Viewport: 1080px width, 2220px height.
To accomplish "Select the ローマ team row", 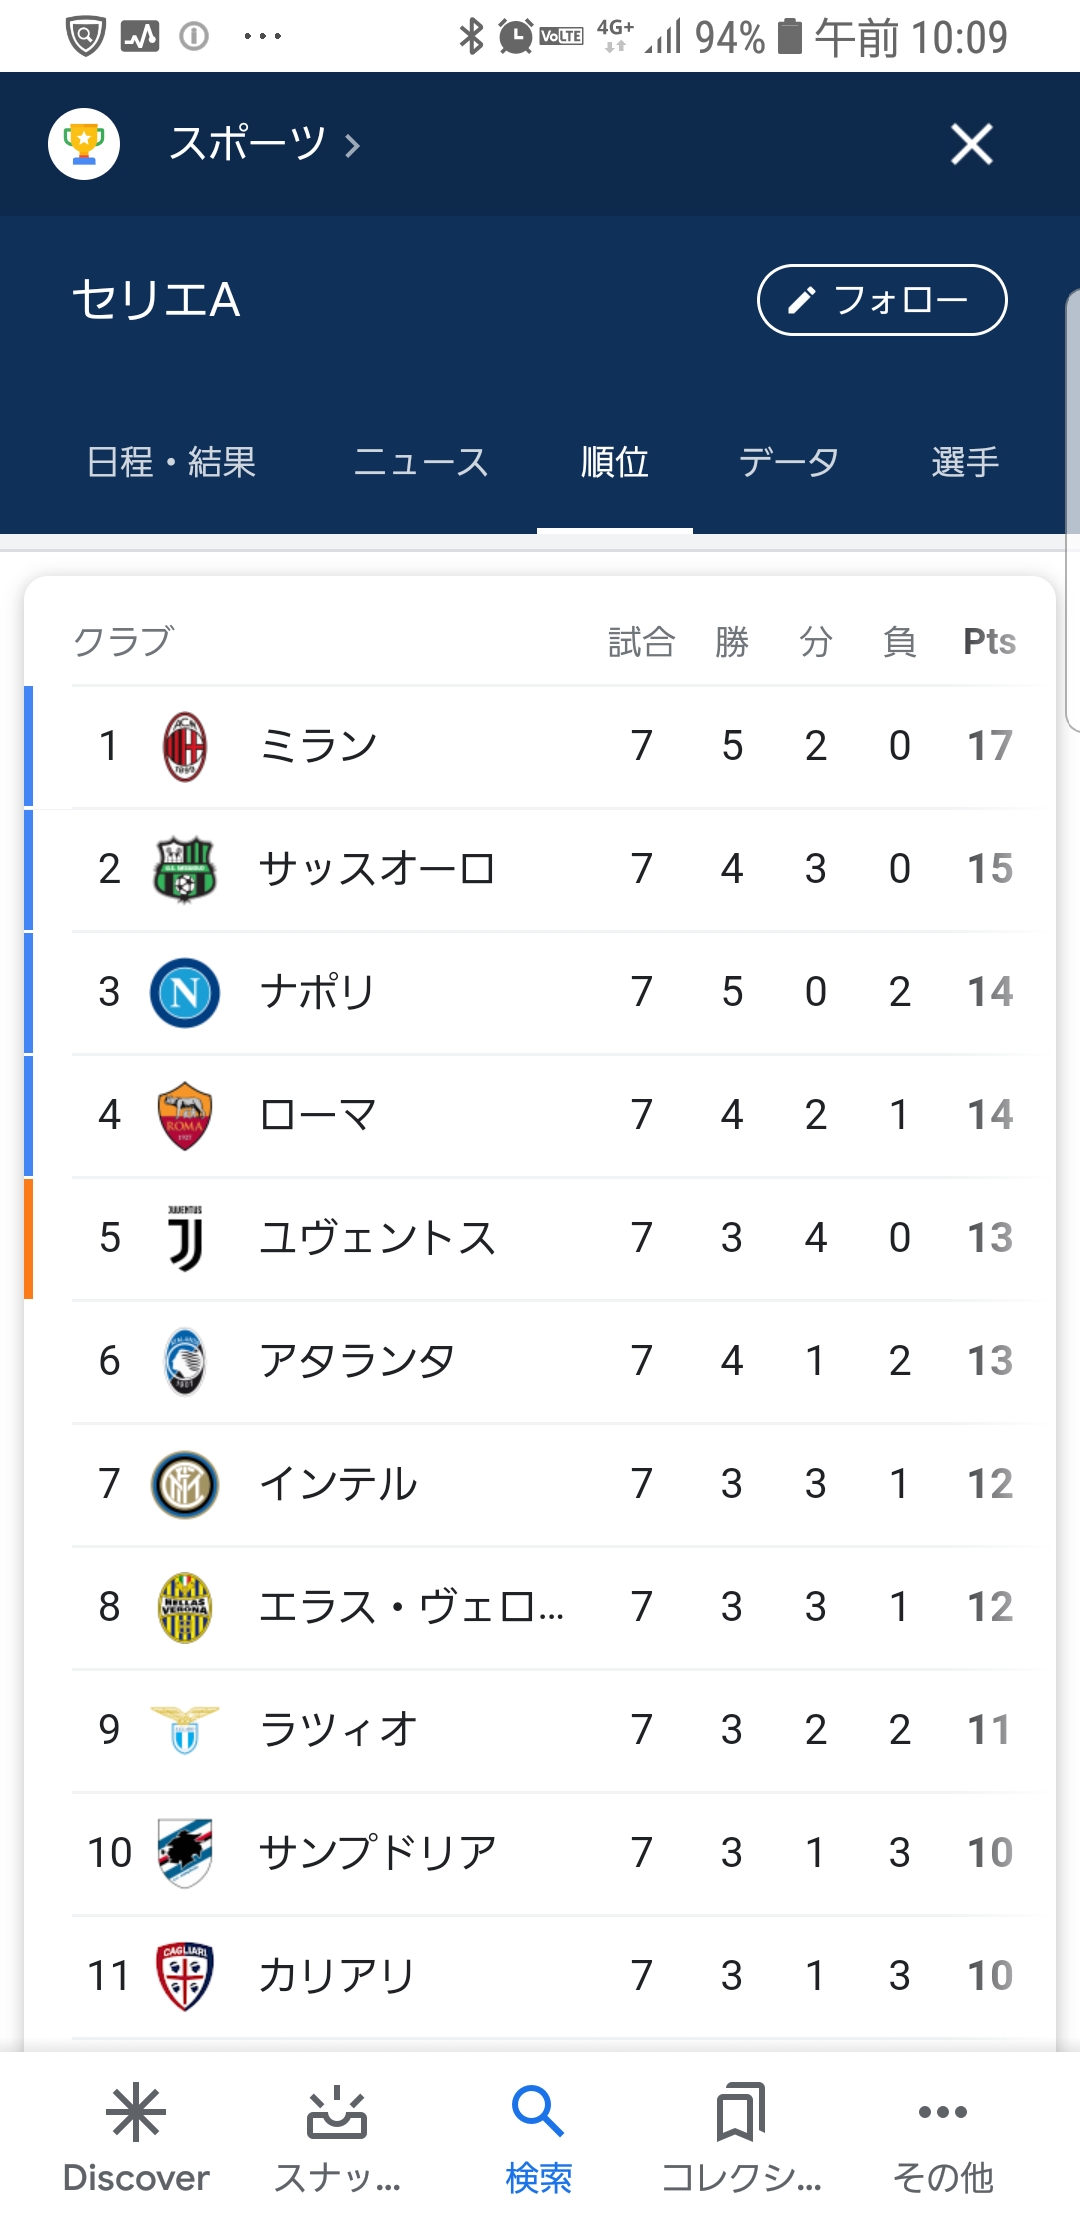I will [540, 1115].
